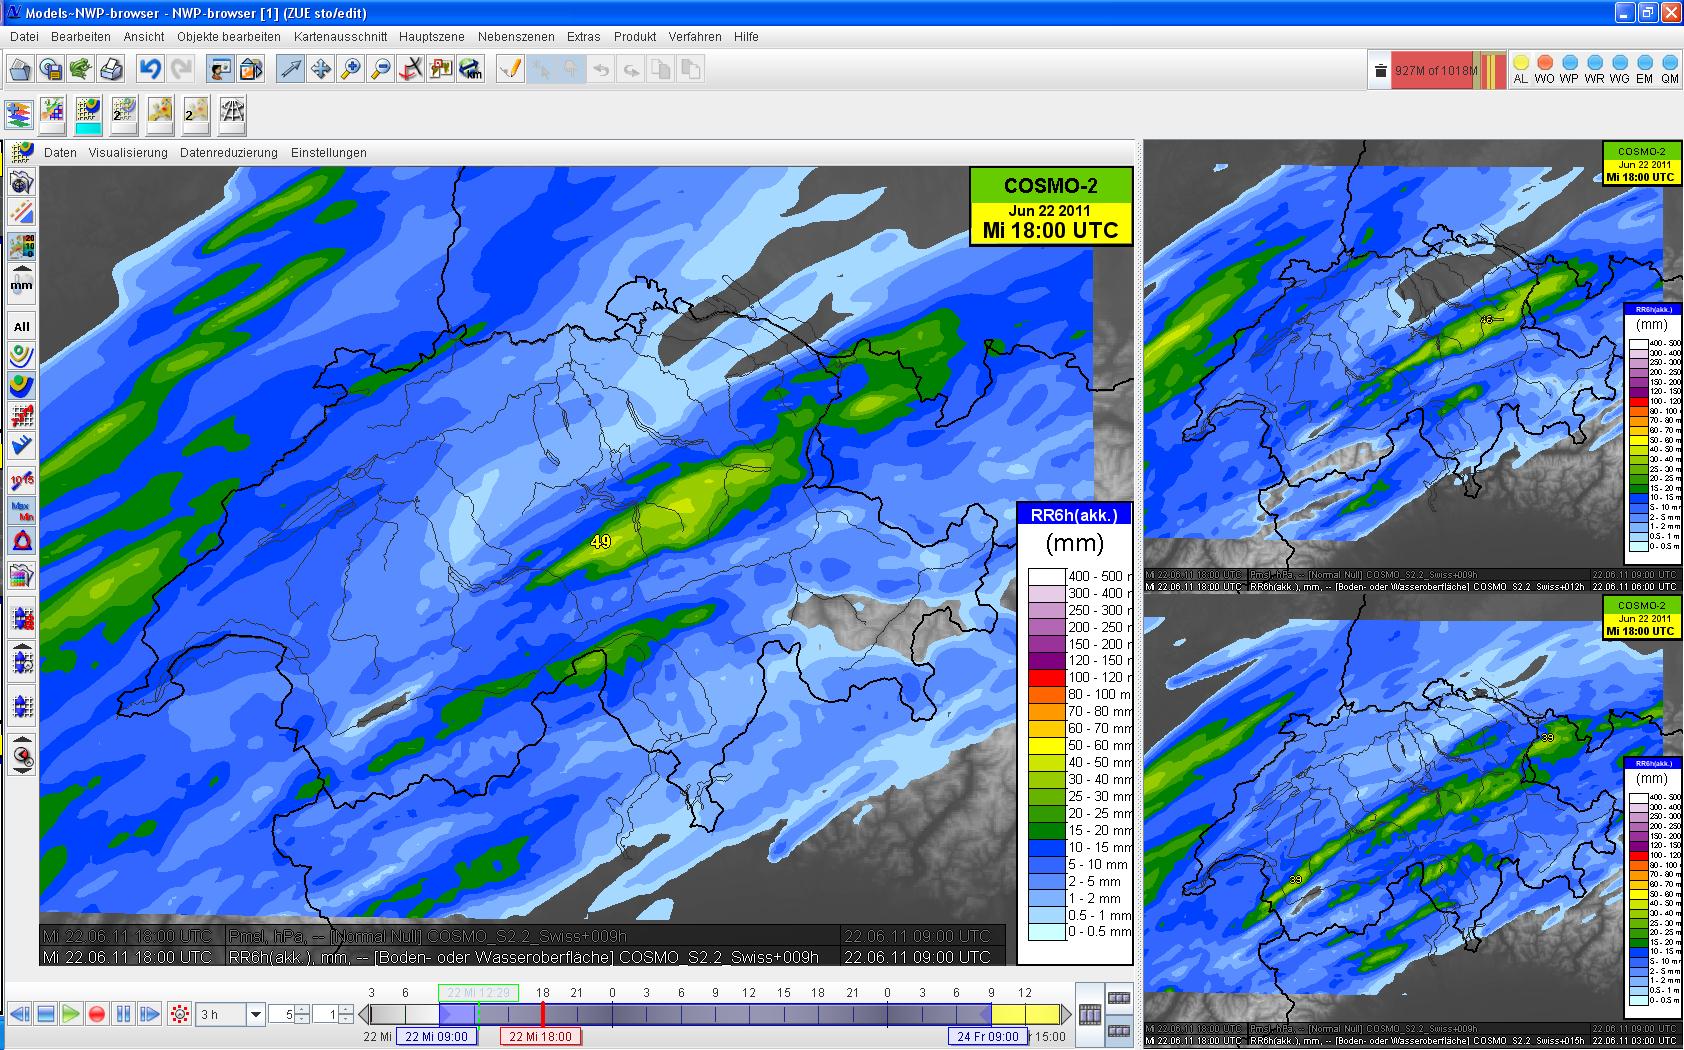Select the zoom in magnifier tool

[350, 69]
